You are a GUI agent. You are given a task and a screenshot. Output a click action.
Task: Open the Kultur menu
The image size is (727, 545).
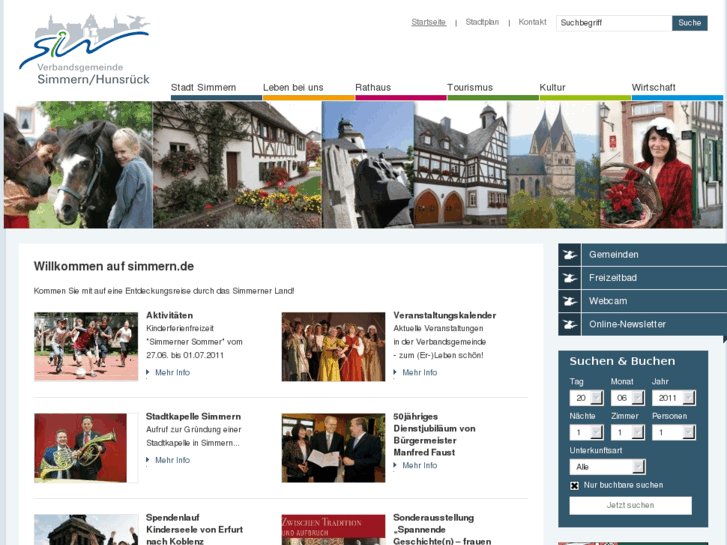pos(552,88)
